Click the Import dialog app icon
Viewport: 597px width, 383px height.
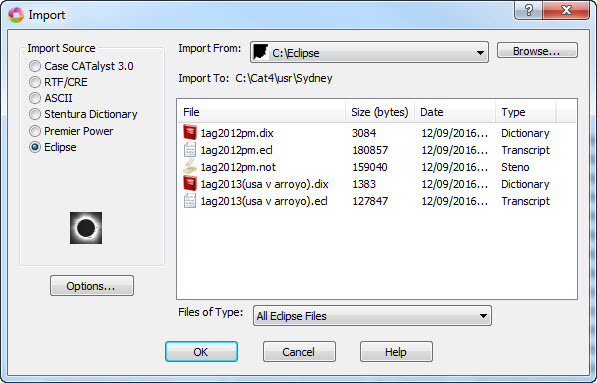click(x=16, y=15)
